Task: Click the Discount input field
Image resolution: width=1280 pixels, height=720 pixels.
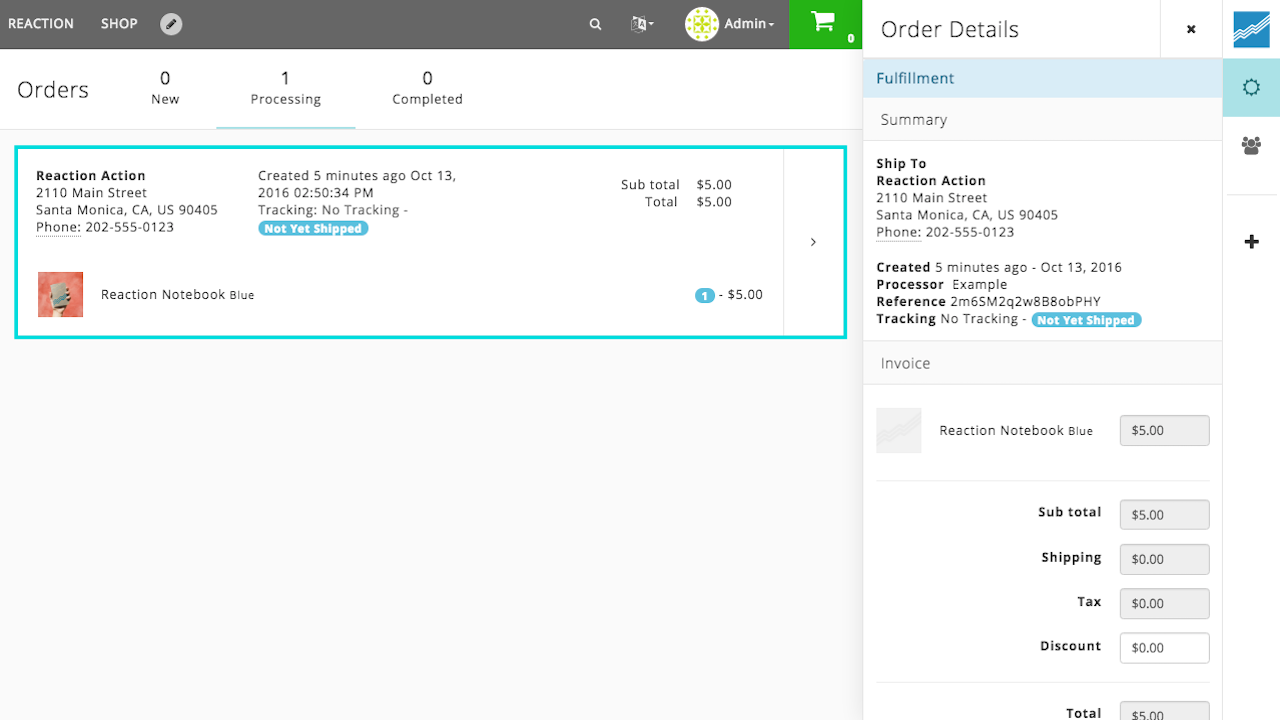Action: point(1164,648)
